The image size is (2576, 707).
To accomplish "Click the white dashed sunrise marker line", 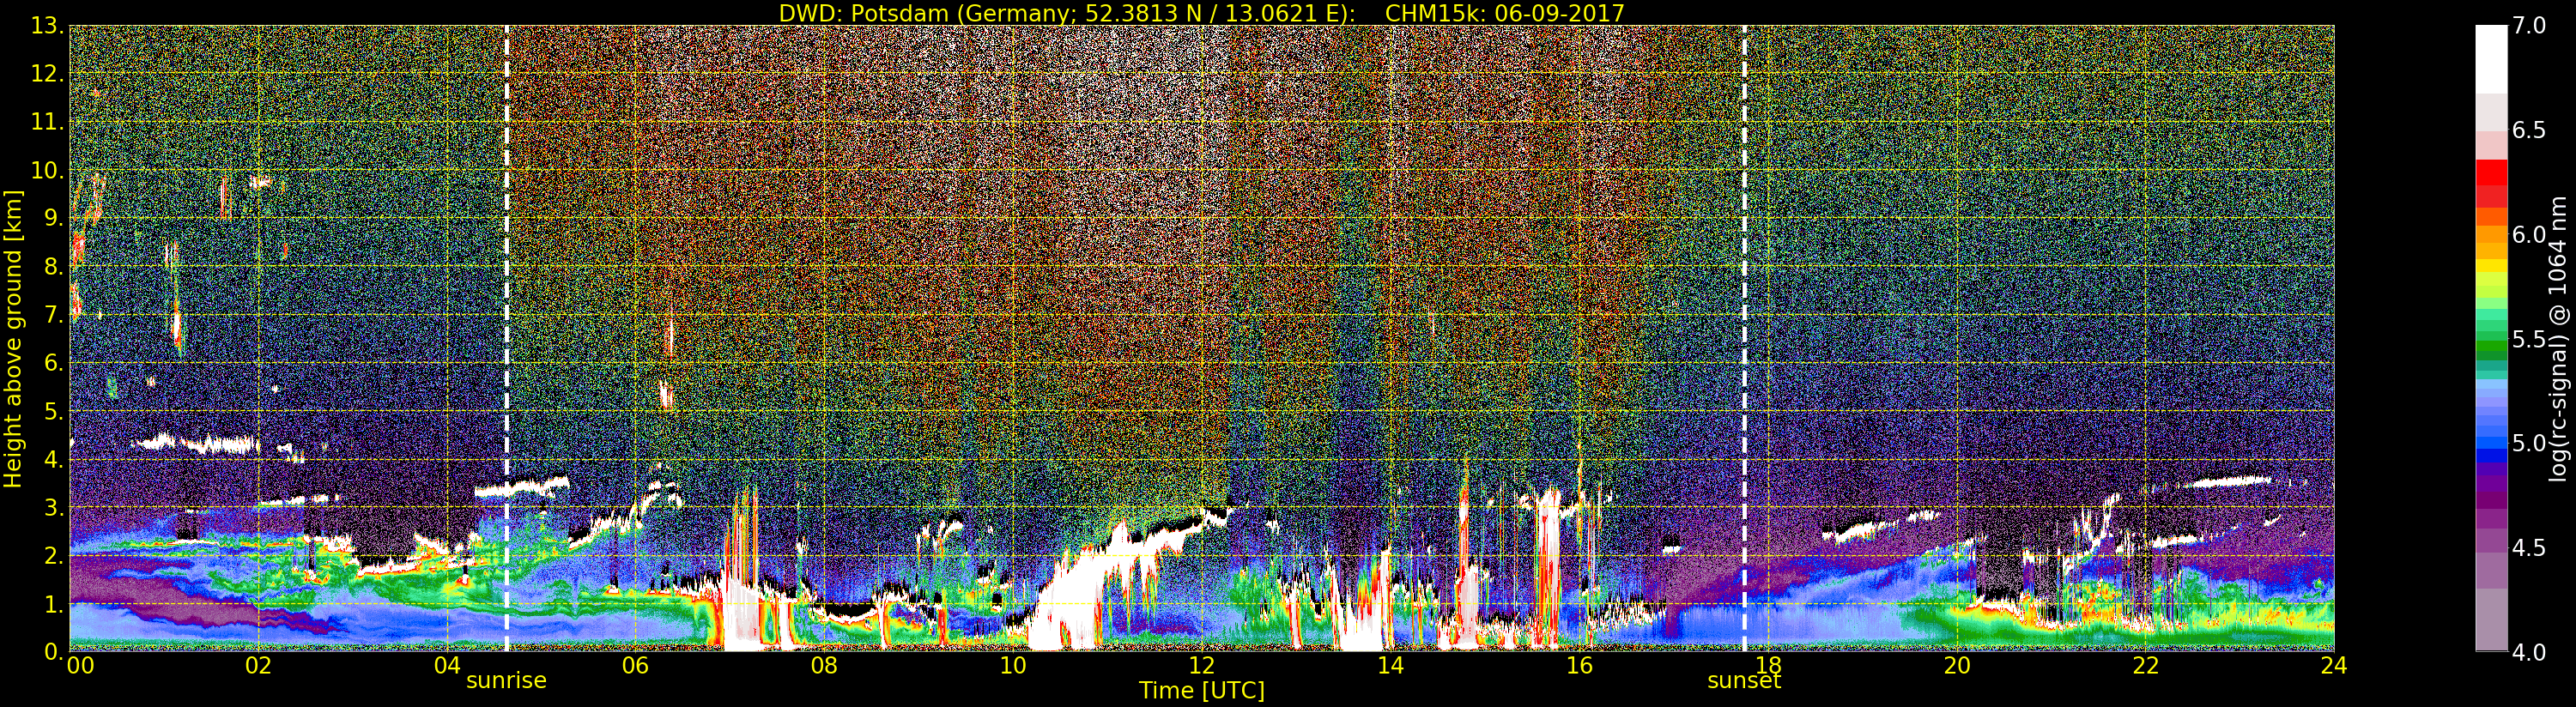I will (x=507, y=339).
